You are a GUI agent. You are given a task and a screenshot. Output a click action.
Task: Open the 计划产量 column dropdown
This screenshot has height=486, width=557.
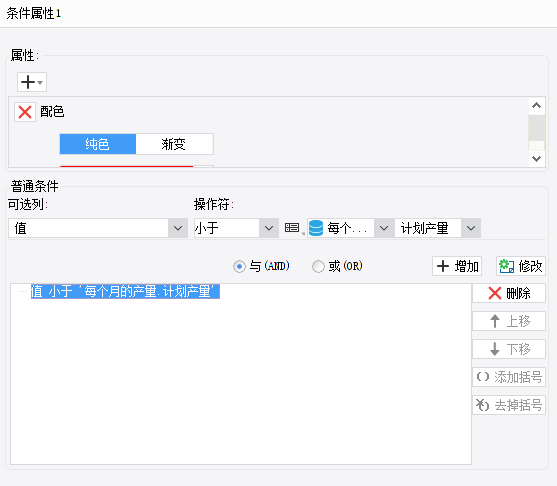[438, 228]
